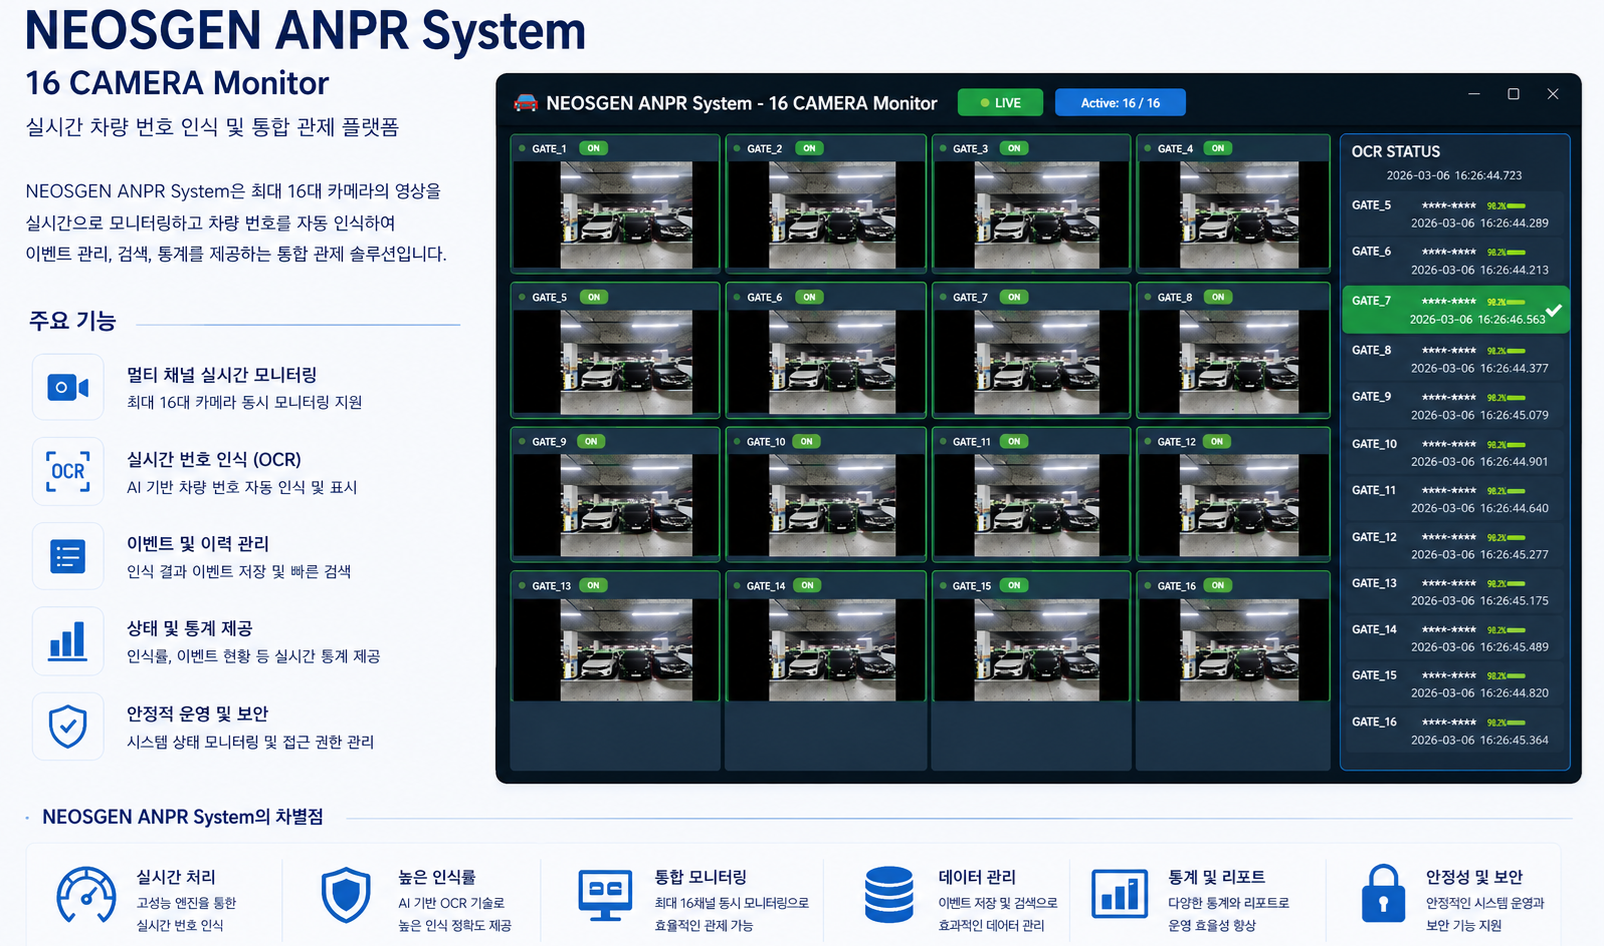The height and width of the screenshot is (946, 1604).
Task: Select the GATE_12 row in OCR STATUS
Action: tap(1454, 545)
